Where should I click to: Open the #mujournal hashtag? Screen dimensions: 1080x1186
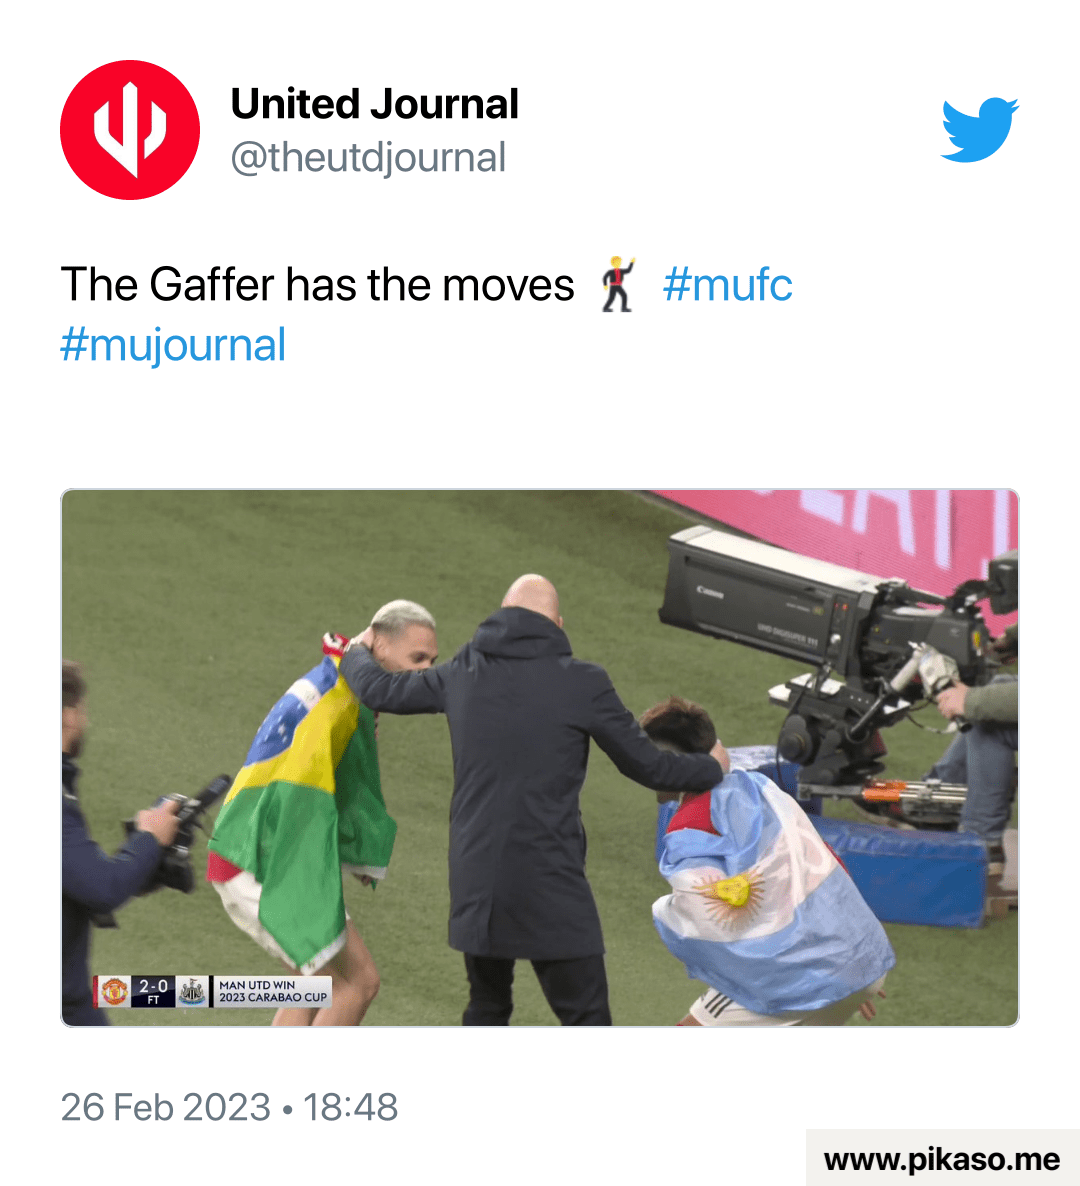point(173,345)
